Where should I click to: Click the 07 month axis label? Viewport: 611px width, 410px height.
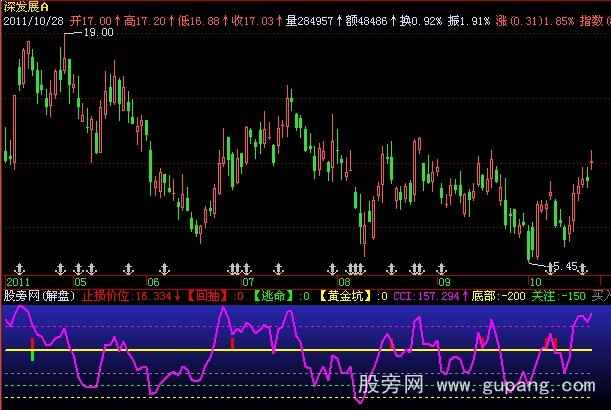point(248,282)
